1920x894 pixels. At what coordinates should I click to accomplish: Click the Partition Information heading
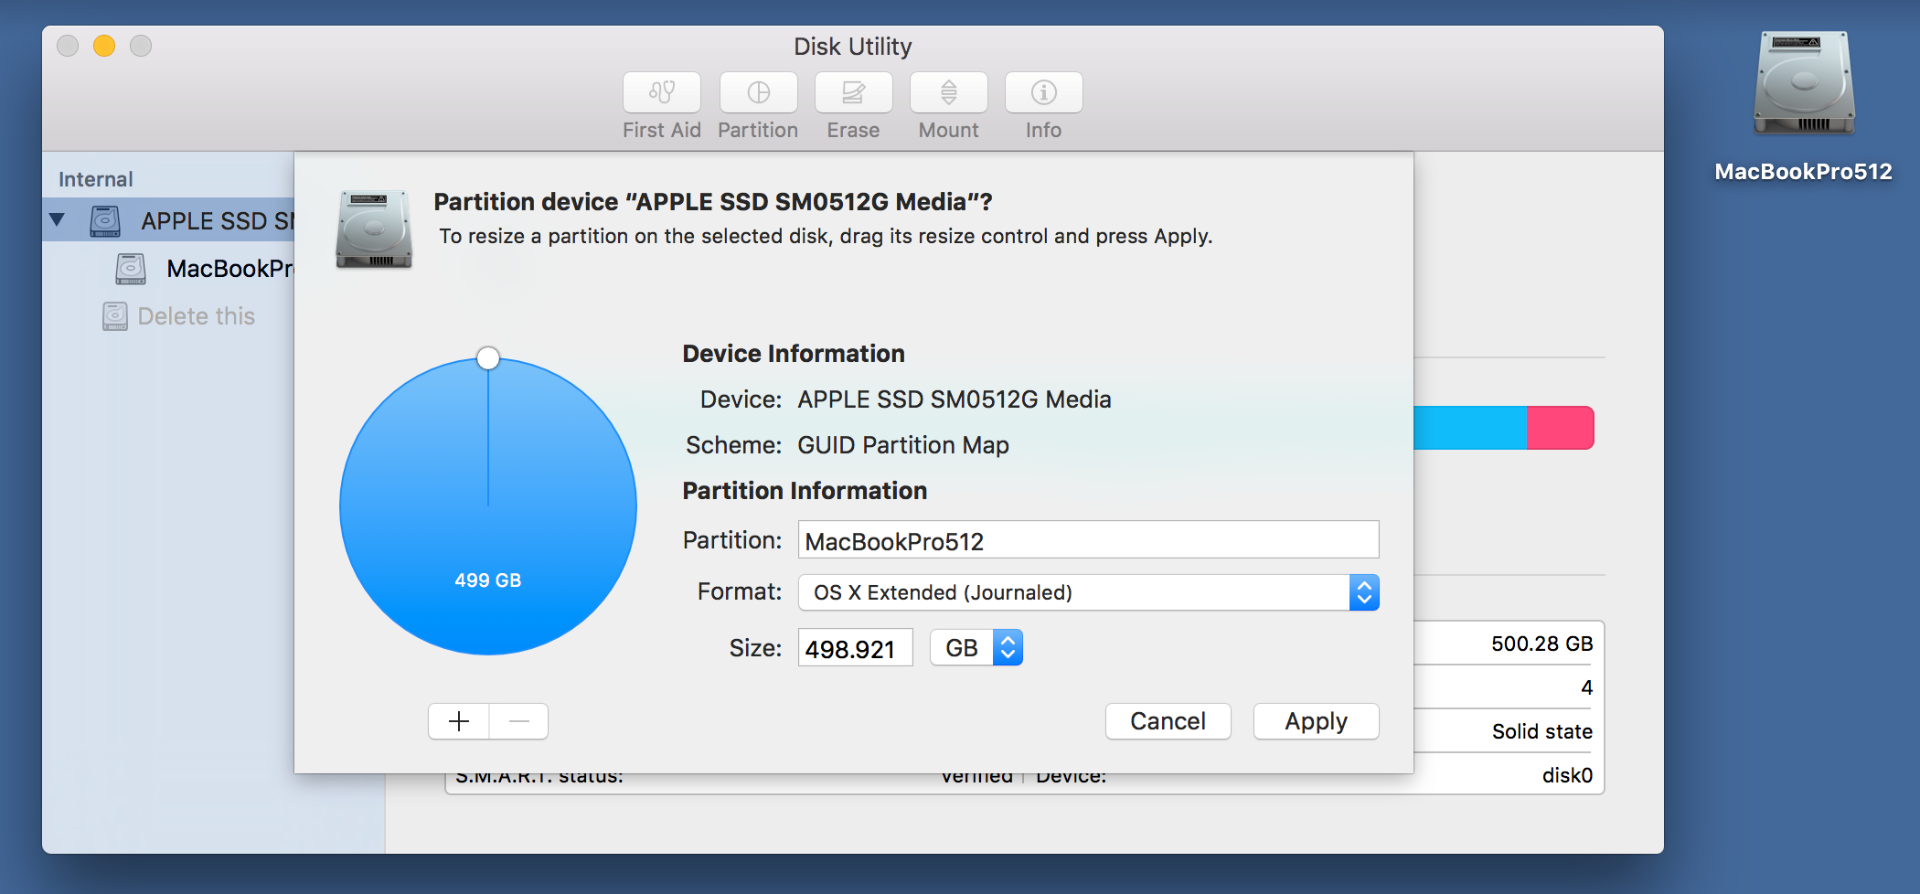tap(804, 490)
